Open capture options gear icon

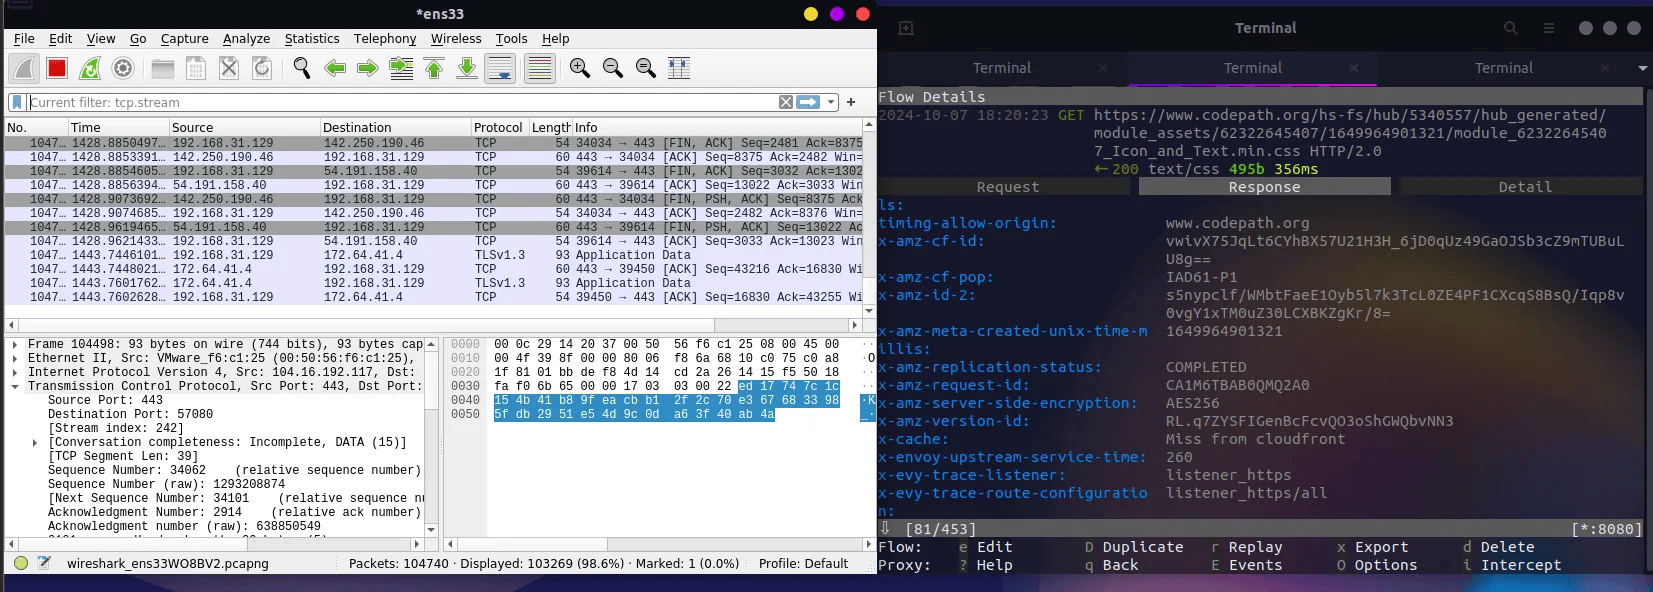[123, 68]
